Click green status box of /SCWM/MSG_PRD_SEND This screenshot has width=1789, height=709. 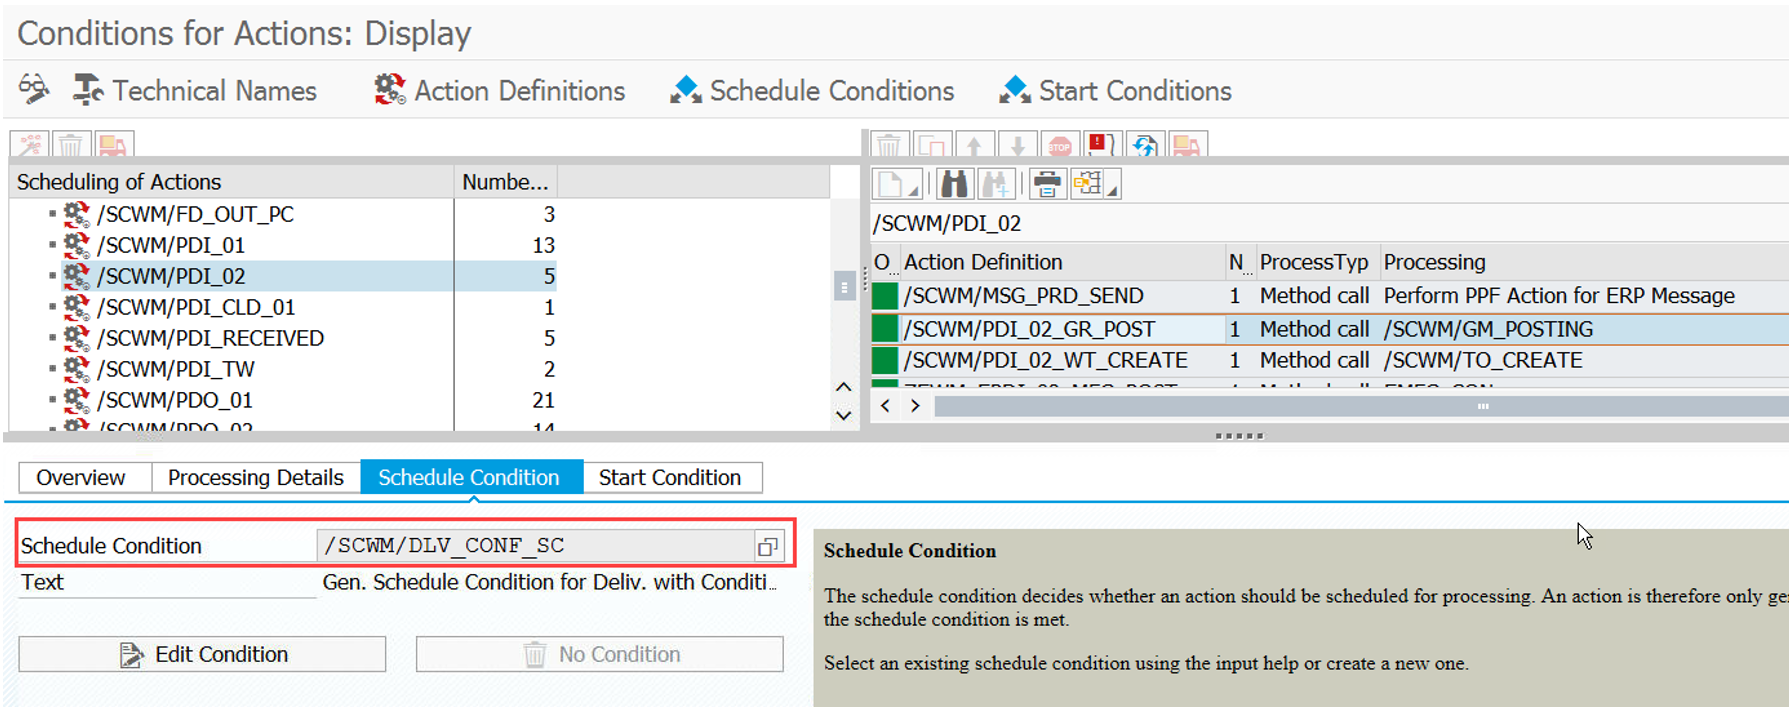[x=885, y=296]
